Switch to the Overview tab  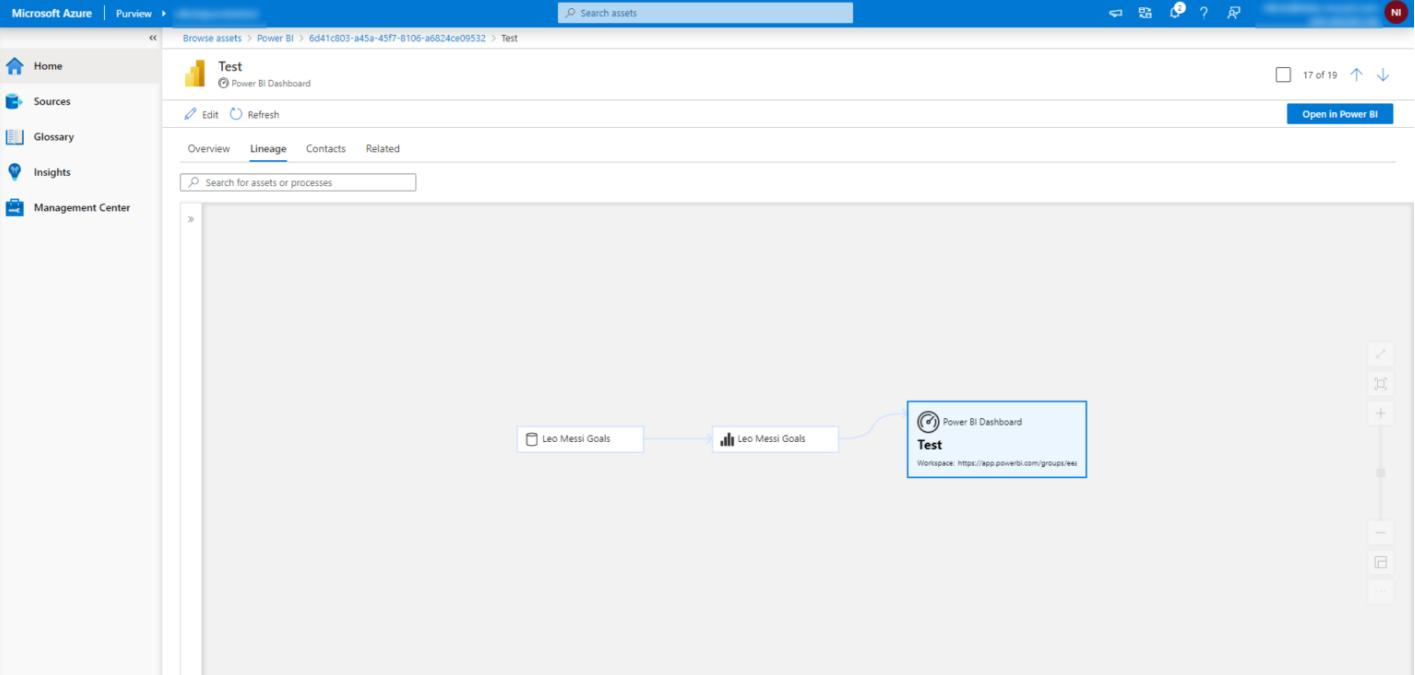(x=209, y=149)
